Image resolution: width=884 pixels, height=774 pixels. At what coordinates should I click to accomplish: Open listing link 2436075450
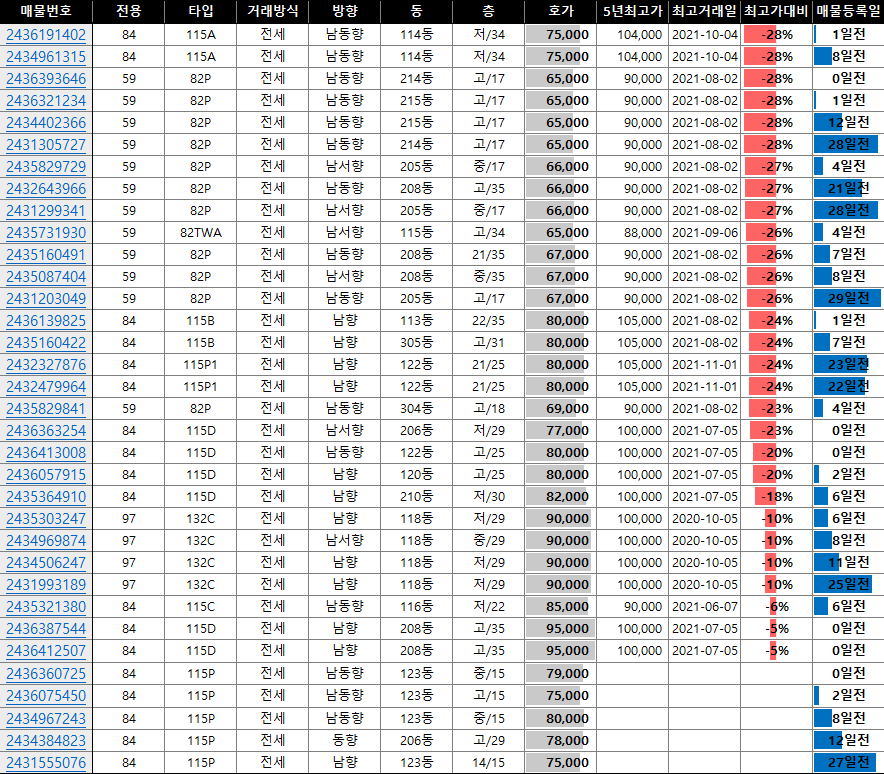pyautogui.click(x=46, y=696)
